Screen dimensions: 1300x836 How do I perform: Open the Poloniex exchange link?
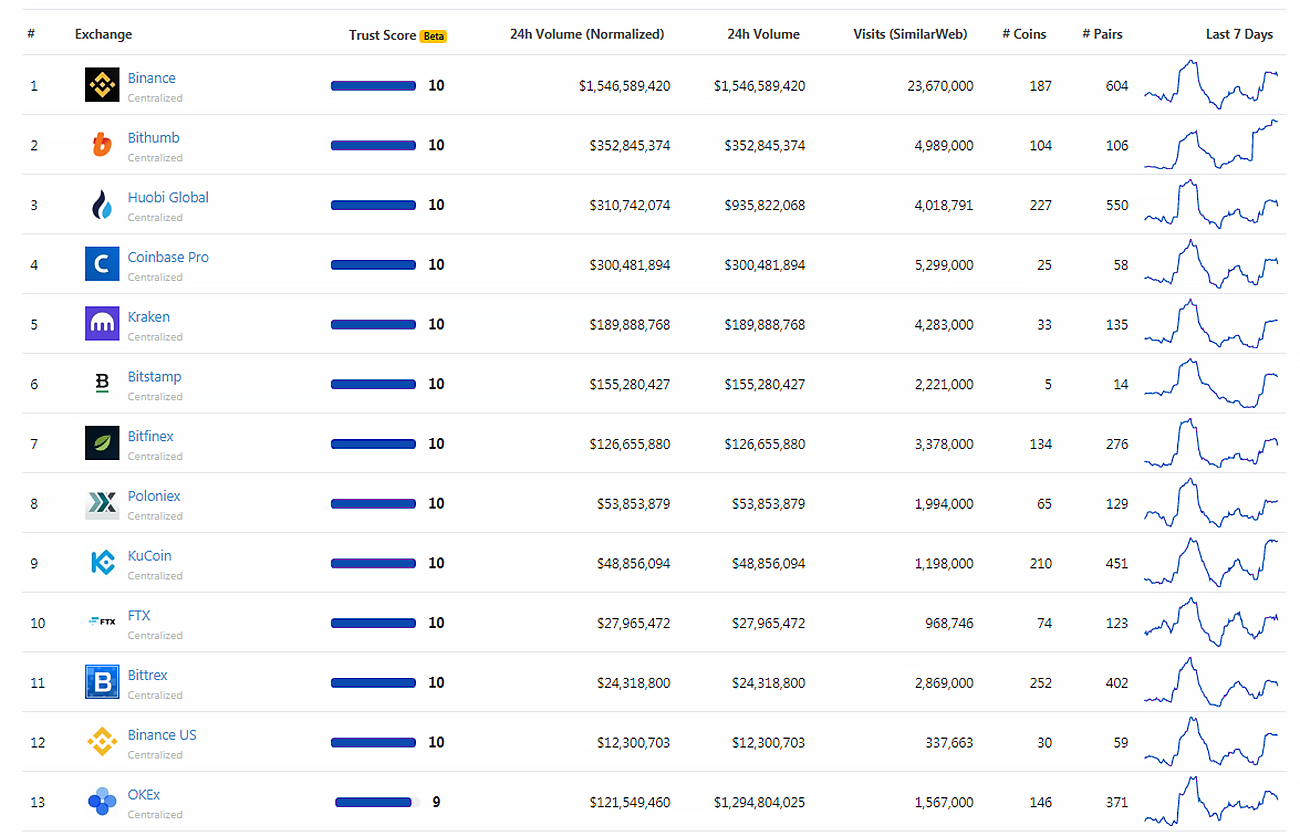(x=154, y=496)
